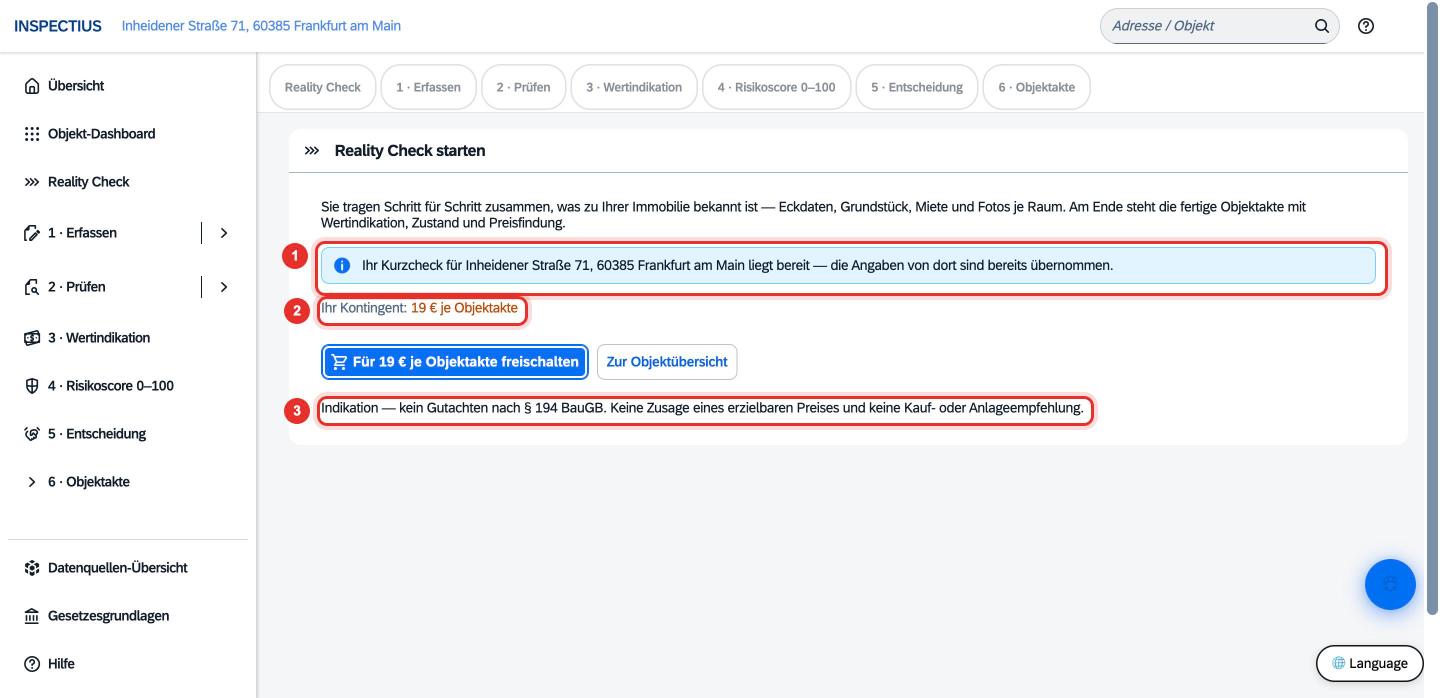Screen dimensions: 1440x698
Task: Click the Kurzcheck info banner text
Action: click(x=737, y=266)
